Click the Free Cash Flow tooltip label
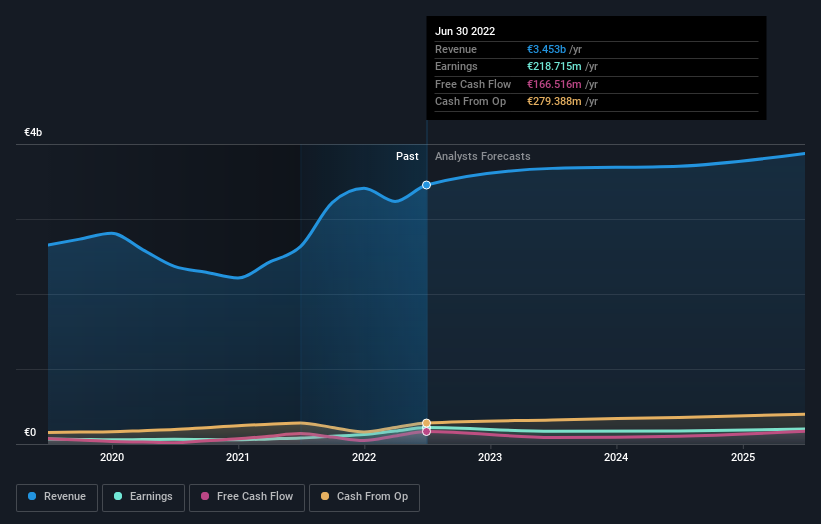Viewport: 821px width, 524px height. (x=473, y=84)
